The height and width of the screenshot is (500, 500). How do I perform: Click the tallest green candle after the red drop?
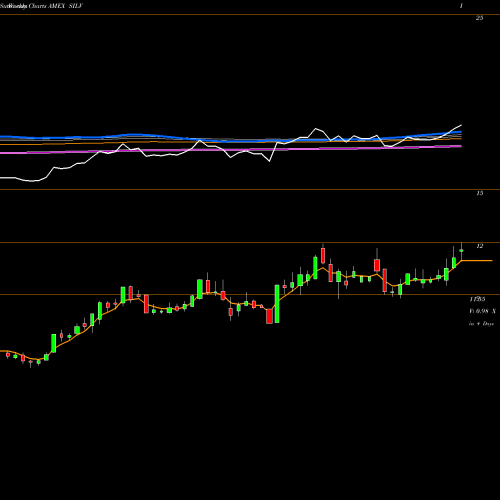(277, 304)
